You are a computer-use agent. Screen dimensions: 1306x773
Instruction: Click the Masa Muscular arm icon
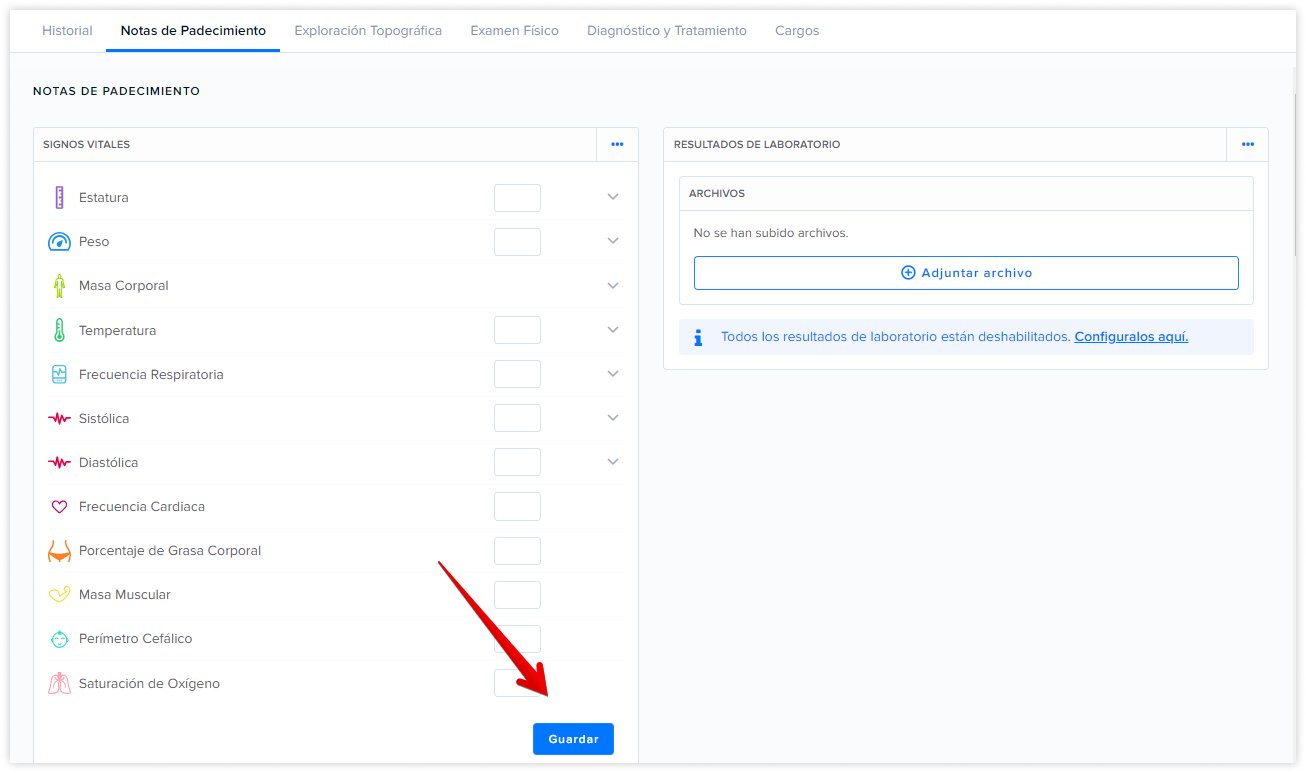click(x=59, y=595)
